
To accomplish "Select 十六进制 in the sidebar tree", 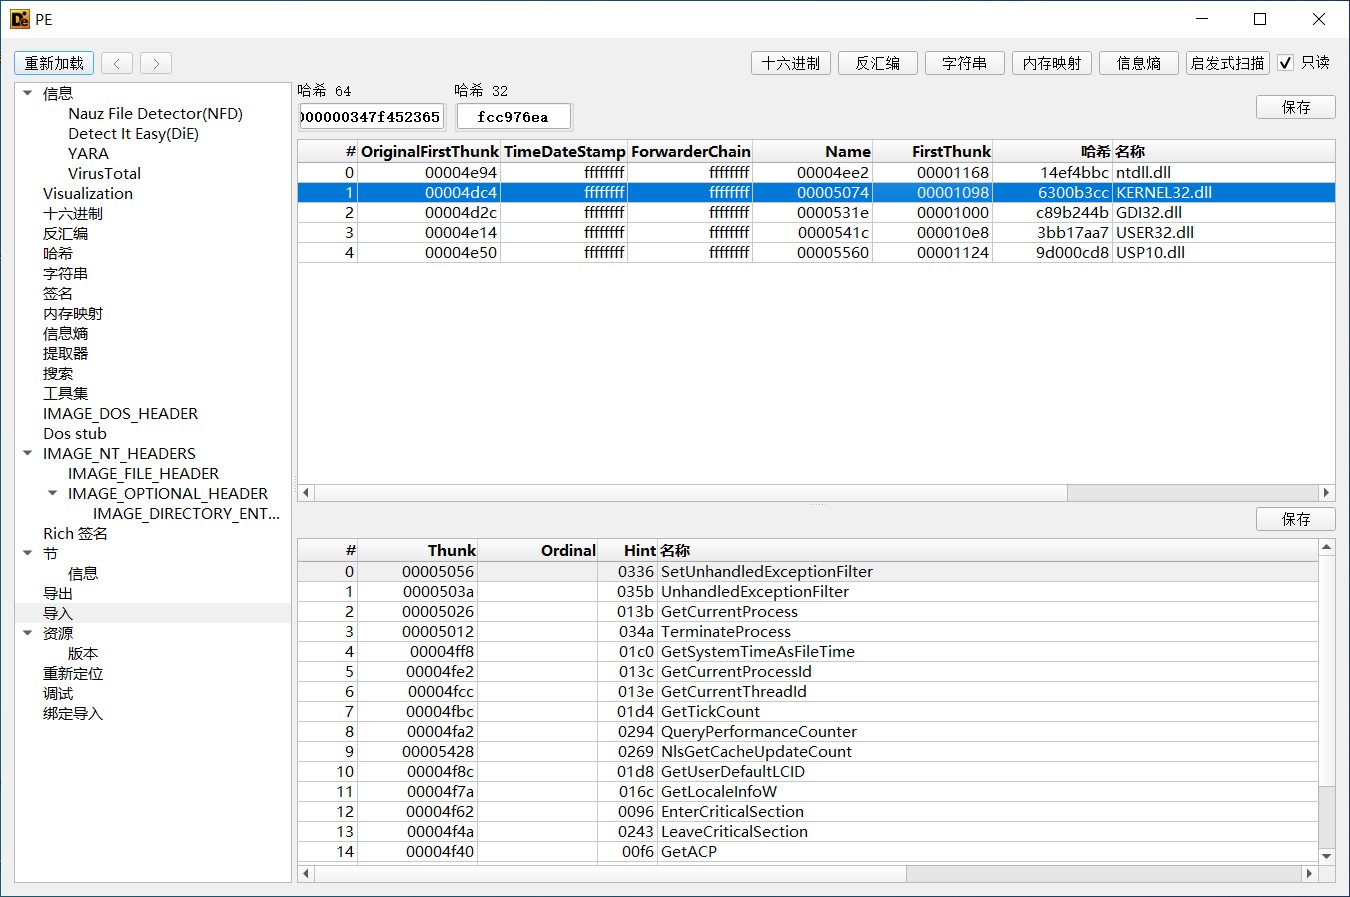I will tap(72, 213).
